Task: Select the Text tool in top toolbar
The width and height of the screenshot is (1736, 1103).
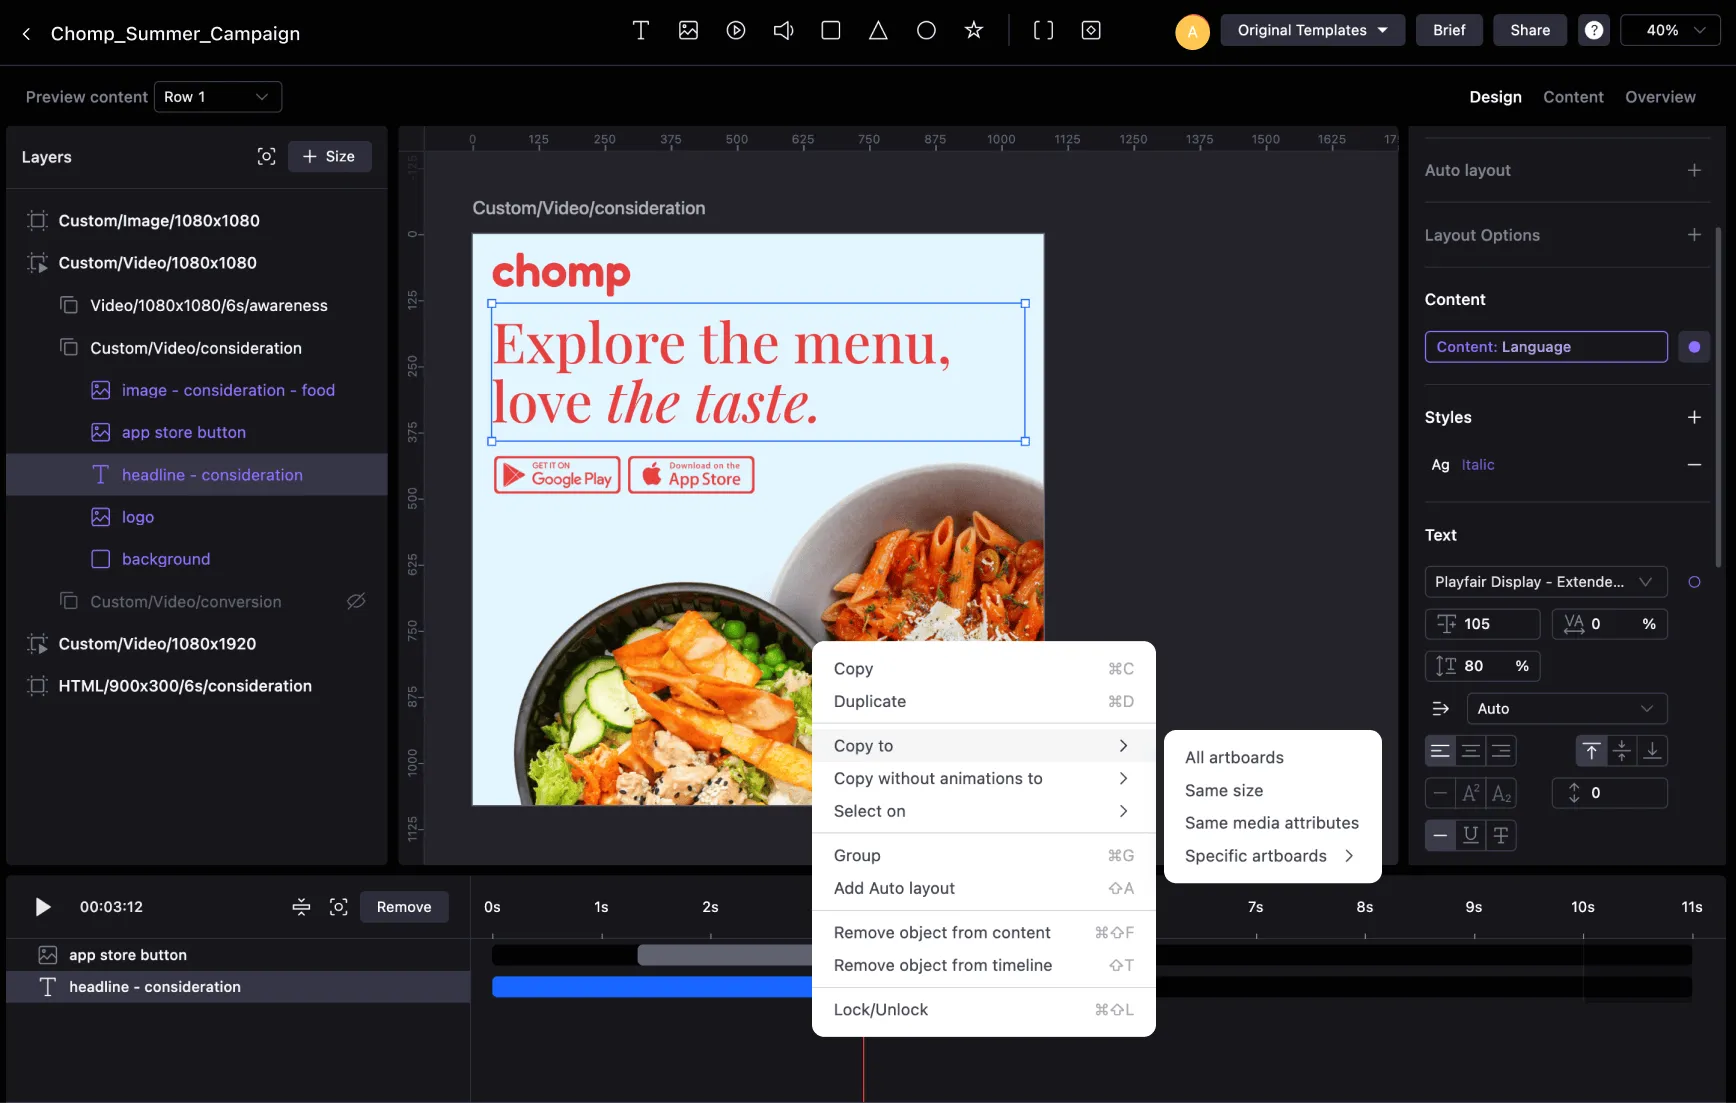Action: click(641, 30)
